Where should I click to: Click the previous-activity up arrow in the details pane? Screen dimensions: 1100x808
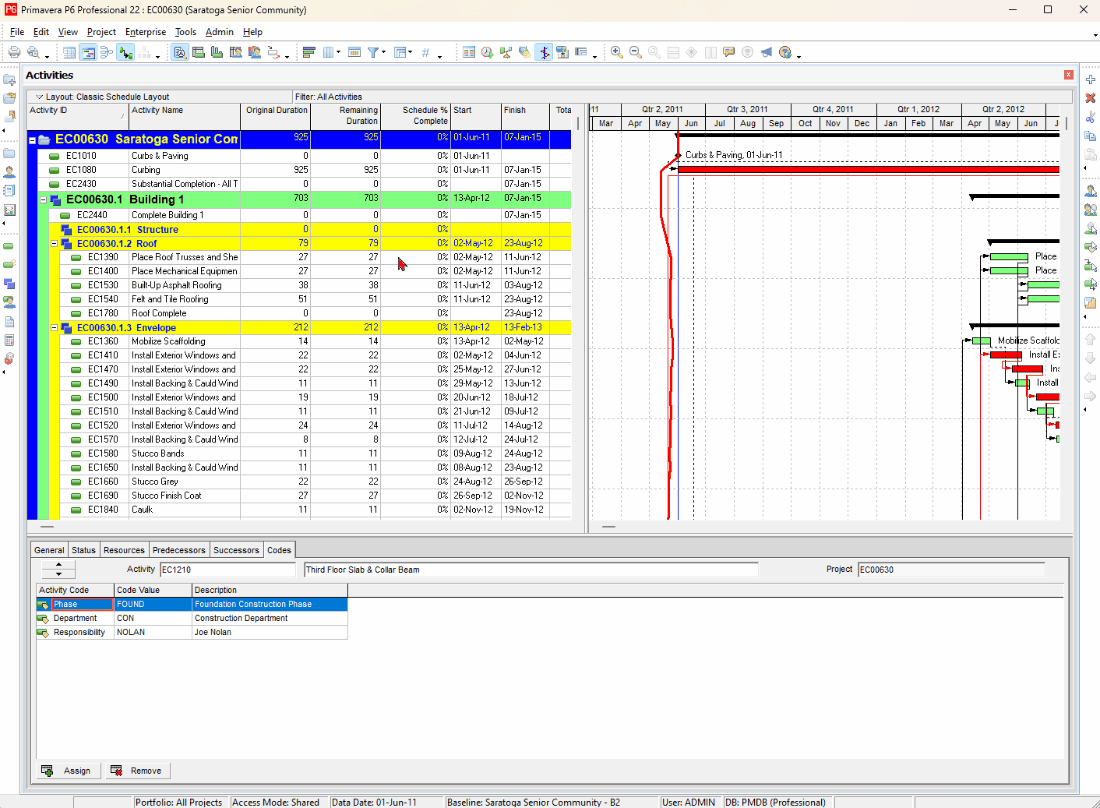[x=58, y=565]
